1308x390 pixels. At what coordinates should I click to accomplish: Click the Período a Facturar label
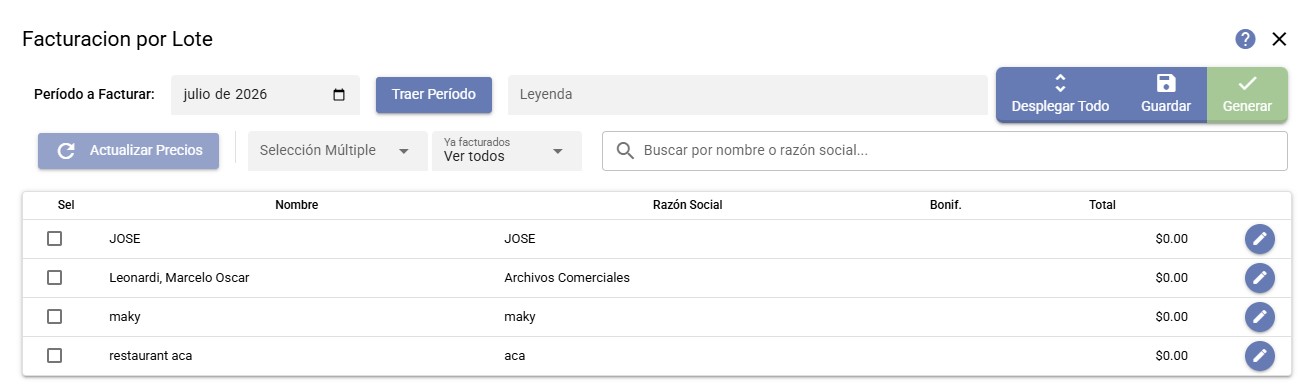tap(94, 95)
